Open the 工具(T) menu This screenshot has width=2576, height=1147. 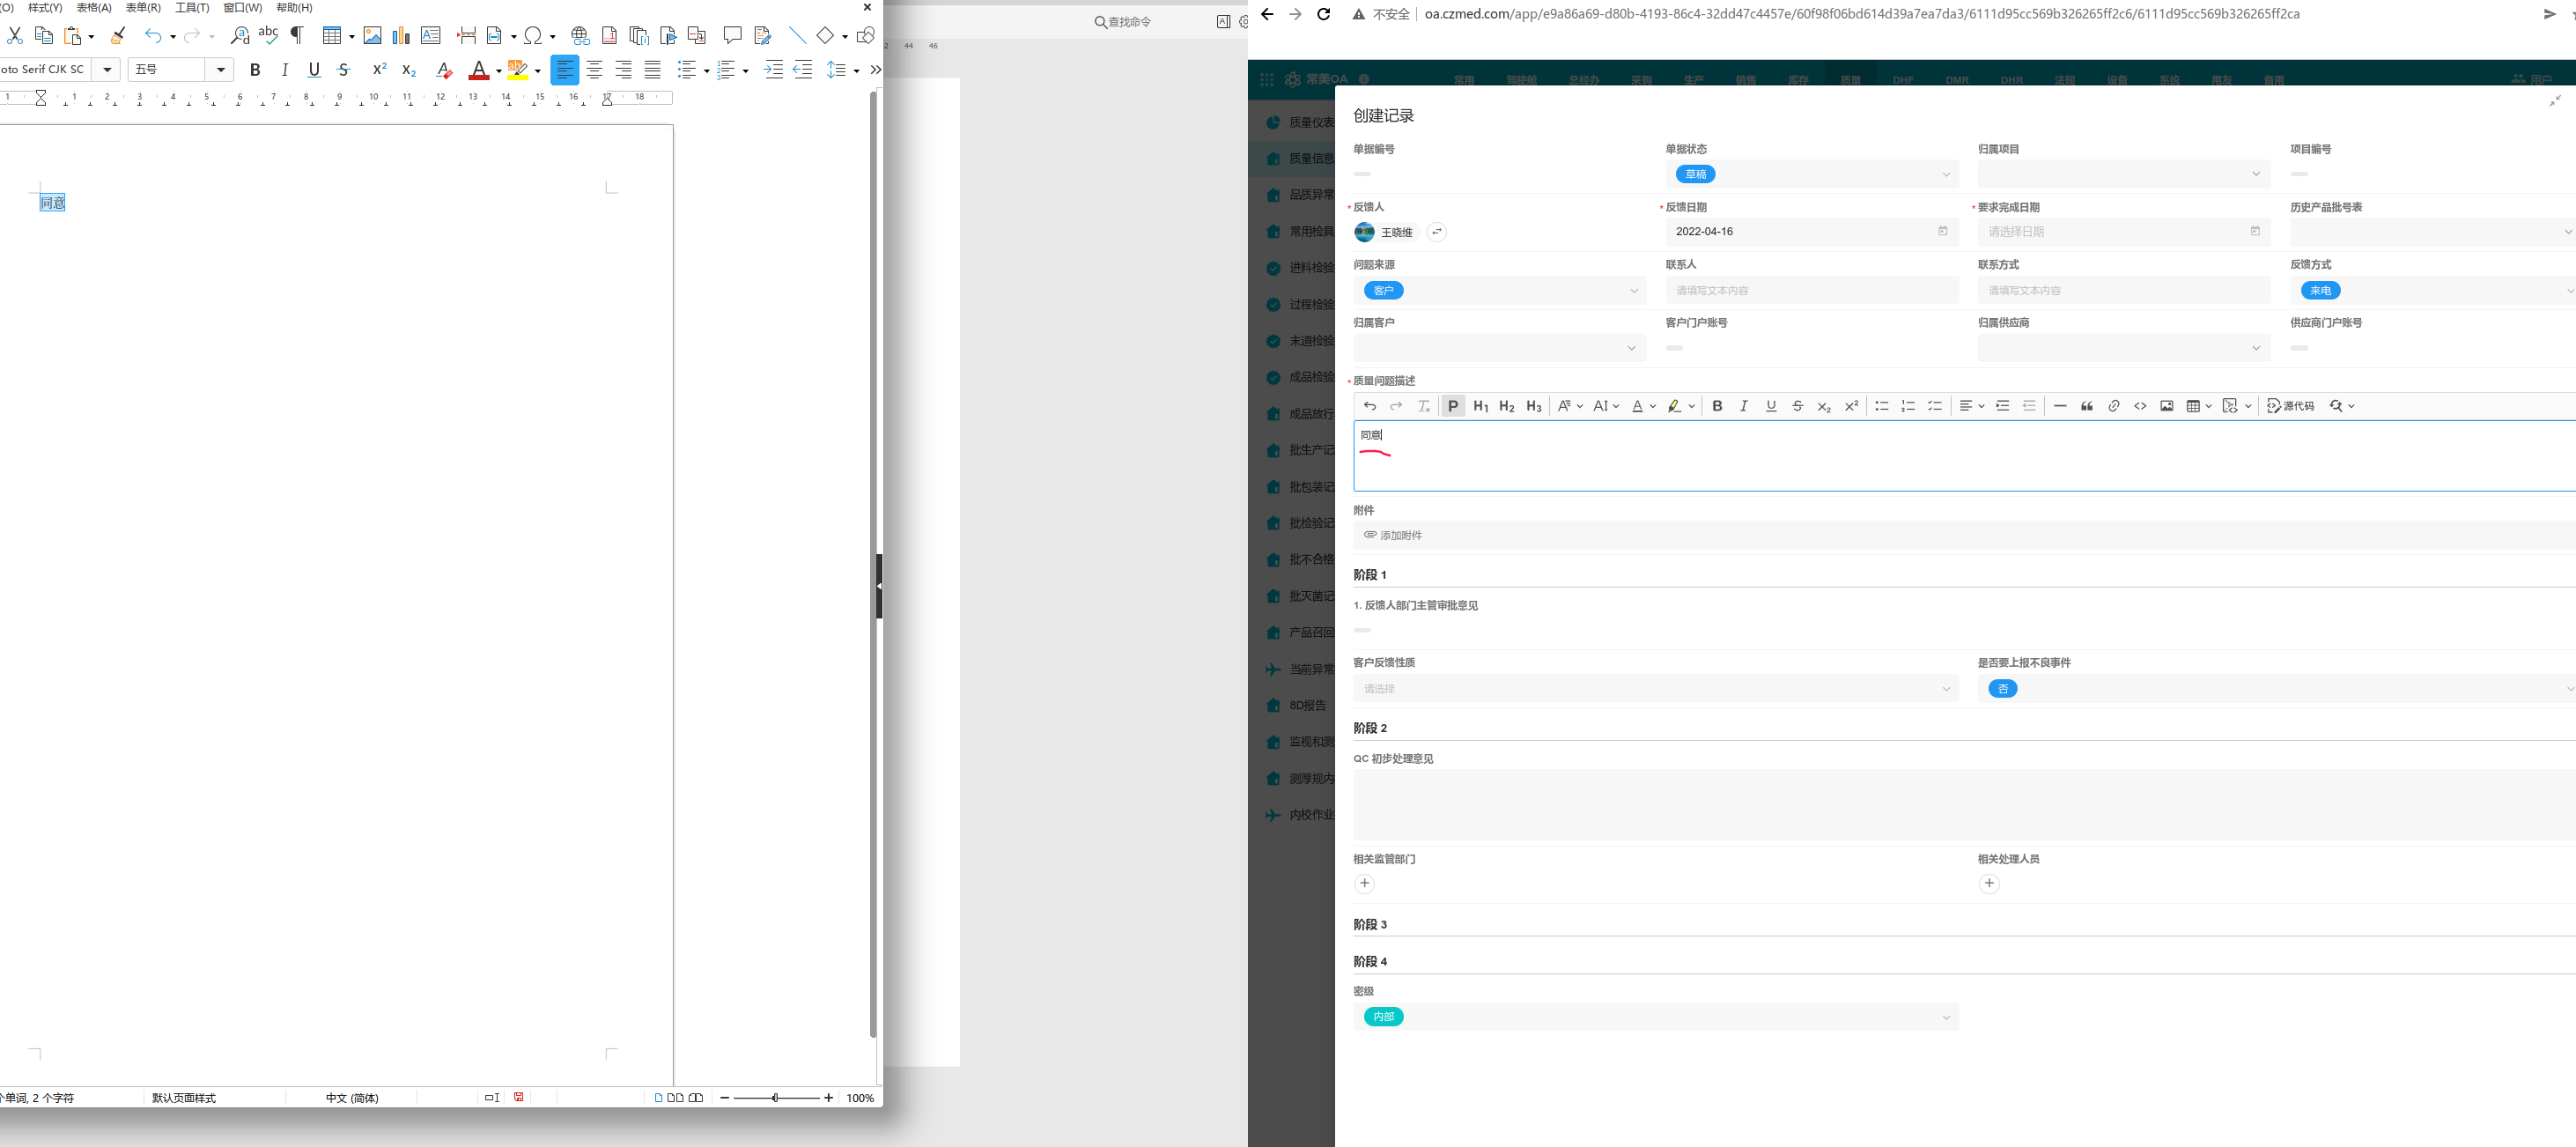coord(192,8)
